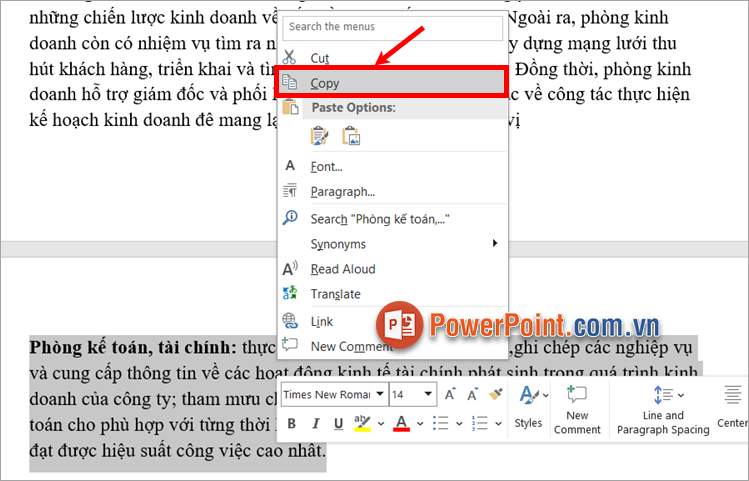Click the text "Ngoài ra, phòng kinh"
The width and height of the screenshot is (749, 481).
click(x=587, y=18)
